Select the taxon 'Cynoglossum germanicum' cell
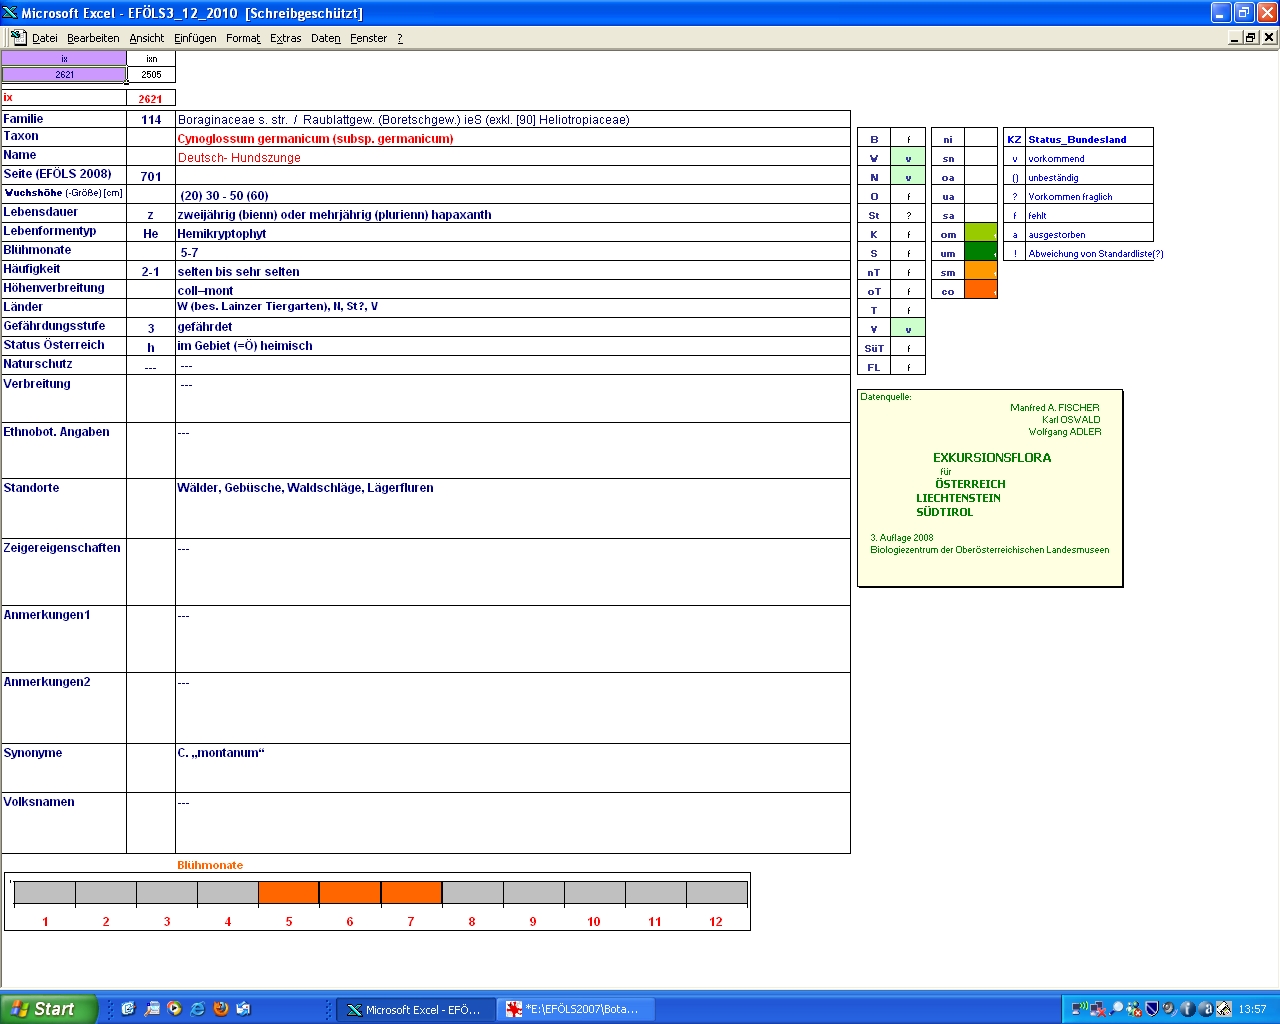 tap(513, 138)
